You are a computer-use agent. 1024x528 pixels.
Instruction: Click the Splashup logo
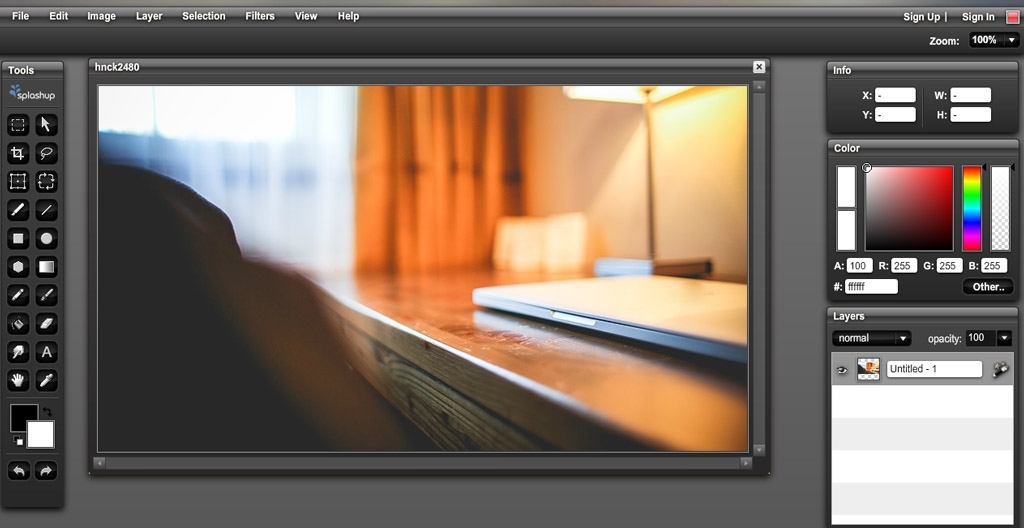tap(32, 93)
